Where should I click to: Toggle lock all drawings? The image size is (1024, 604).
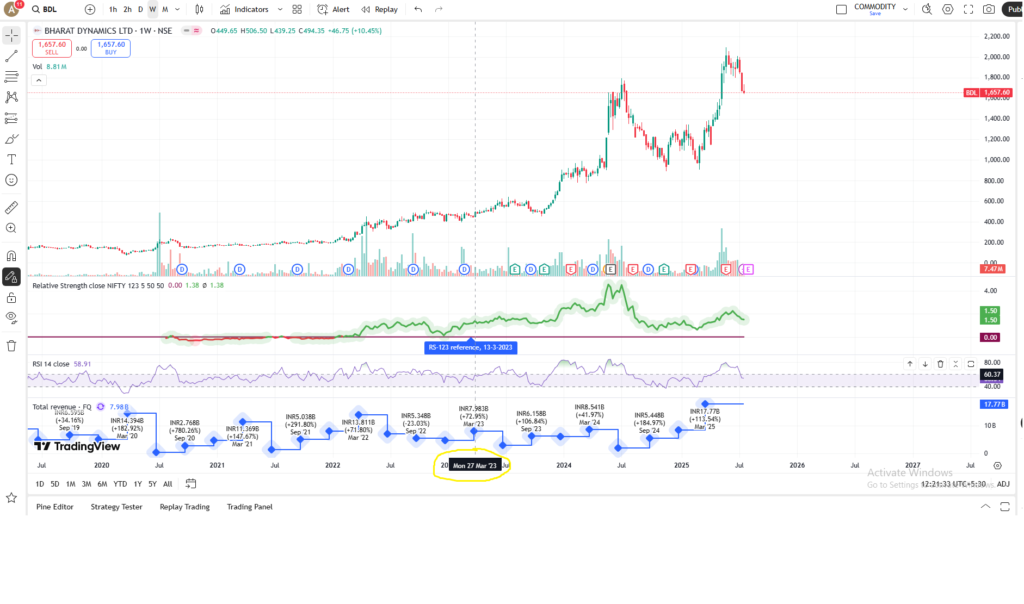pyautogui.click(x=11, y=298)
